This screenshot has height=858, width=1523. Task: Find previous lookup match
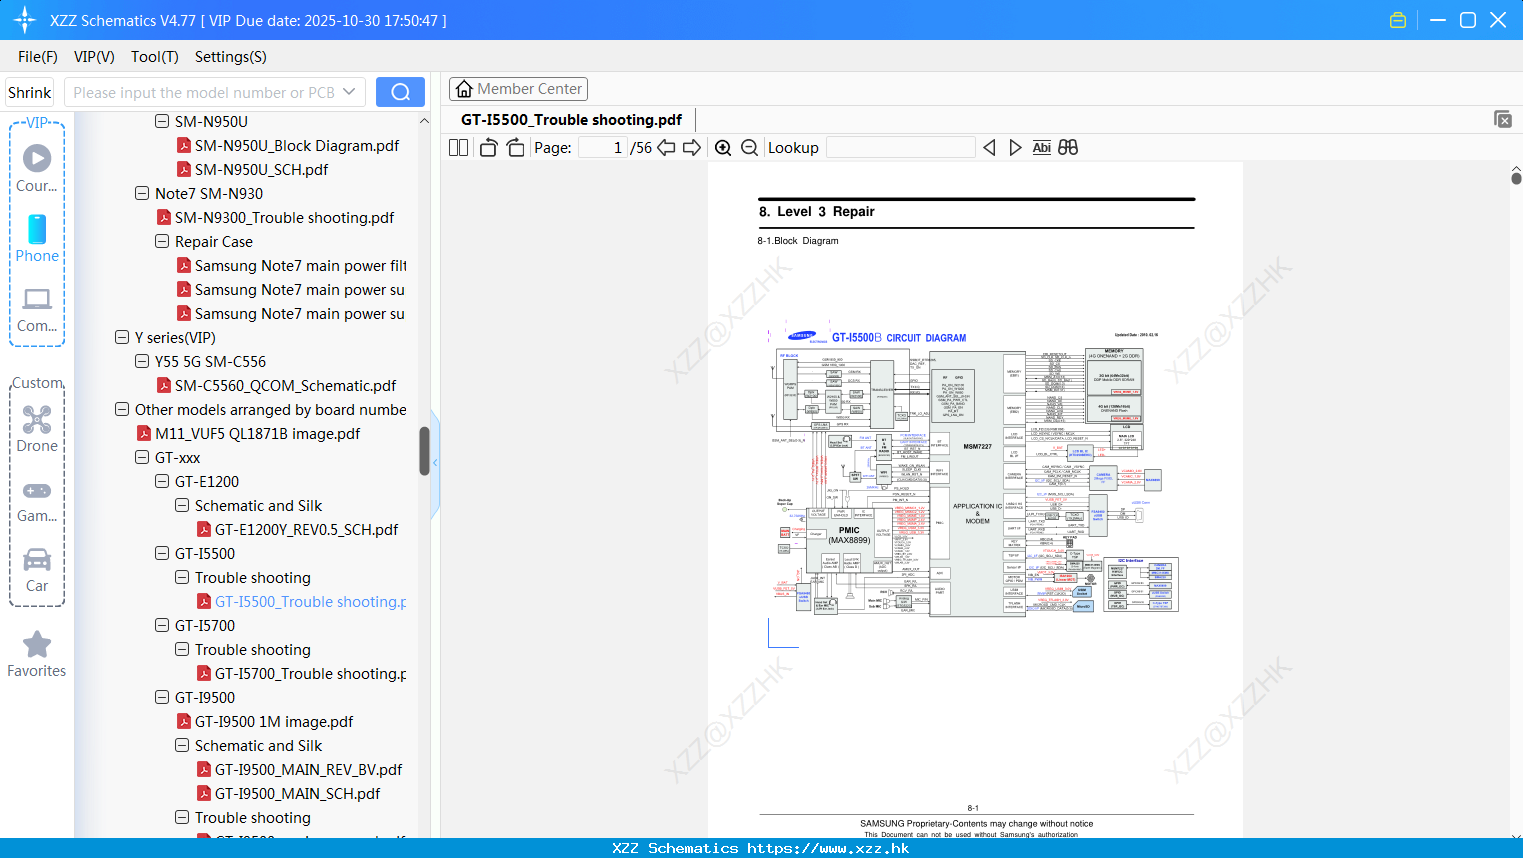pyautogui.click(x=989, y=147)
